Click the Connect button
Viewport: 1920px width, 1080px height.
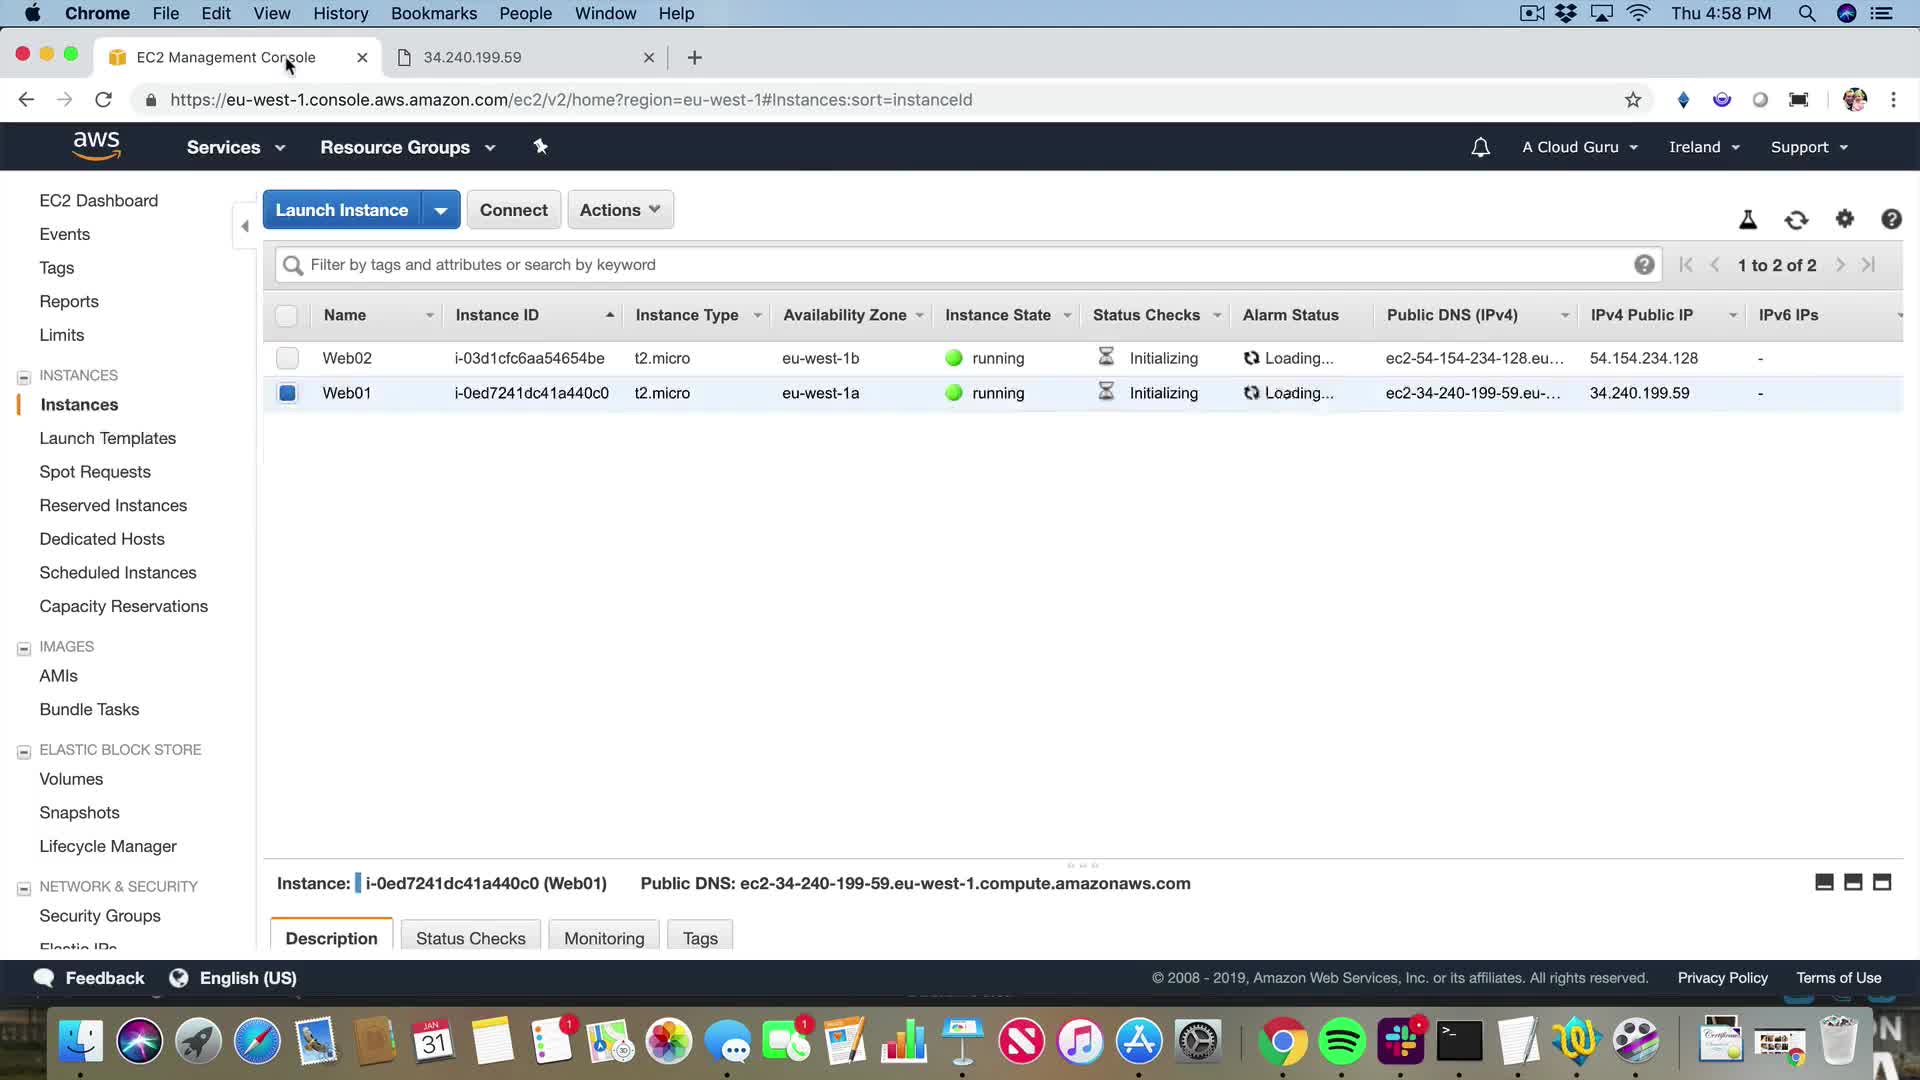tap(513, 210)
